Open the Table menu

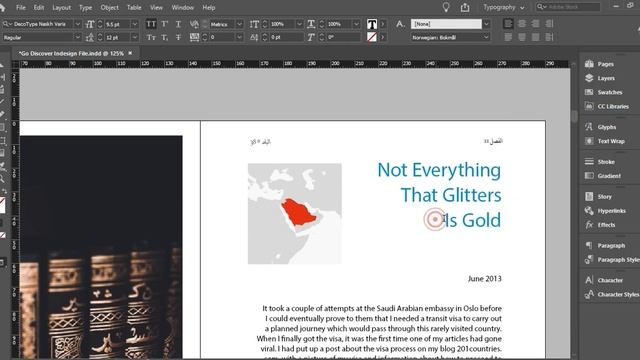[x=134, y=7]
